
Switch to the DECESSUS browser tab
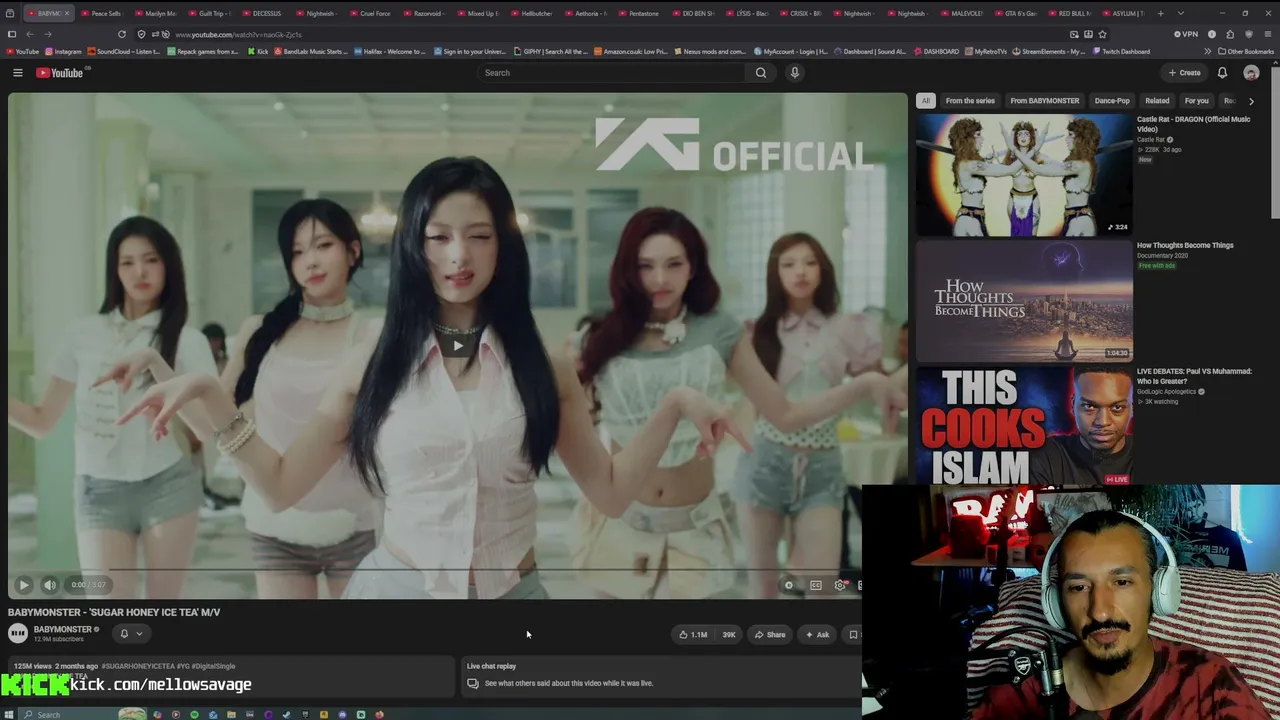[261, 14]
